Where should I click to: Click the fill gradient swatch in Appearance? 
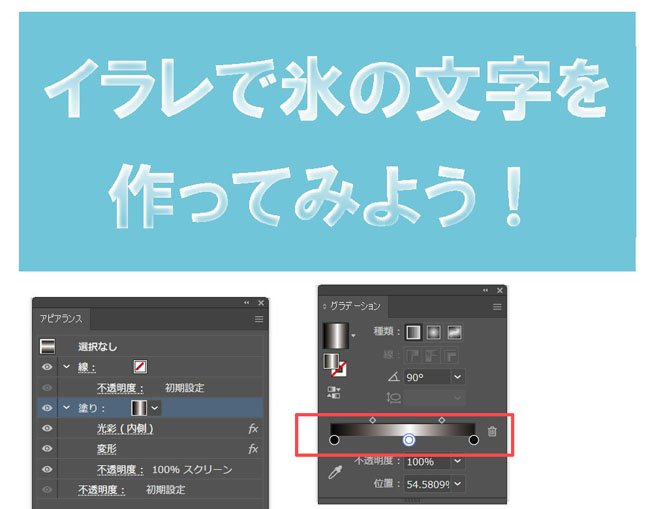click(139, 408)
